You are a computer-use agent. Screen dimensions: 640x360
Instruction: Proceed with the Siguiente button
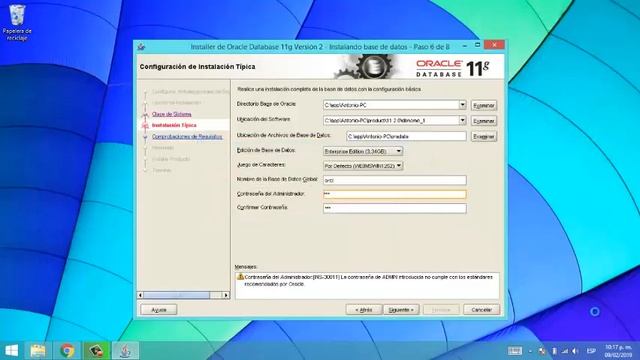401,310
